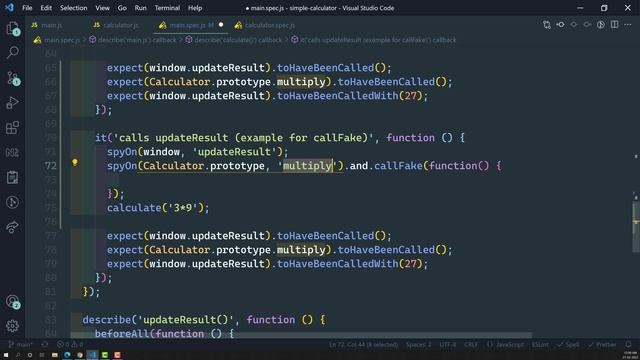Open the Live Share activity bar icon

[13, 227]
